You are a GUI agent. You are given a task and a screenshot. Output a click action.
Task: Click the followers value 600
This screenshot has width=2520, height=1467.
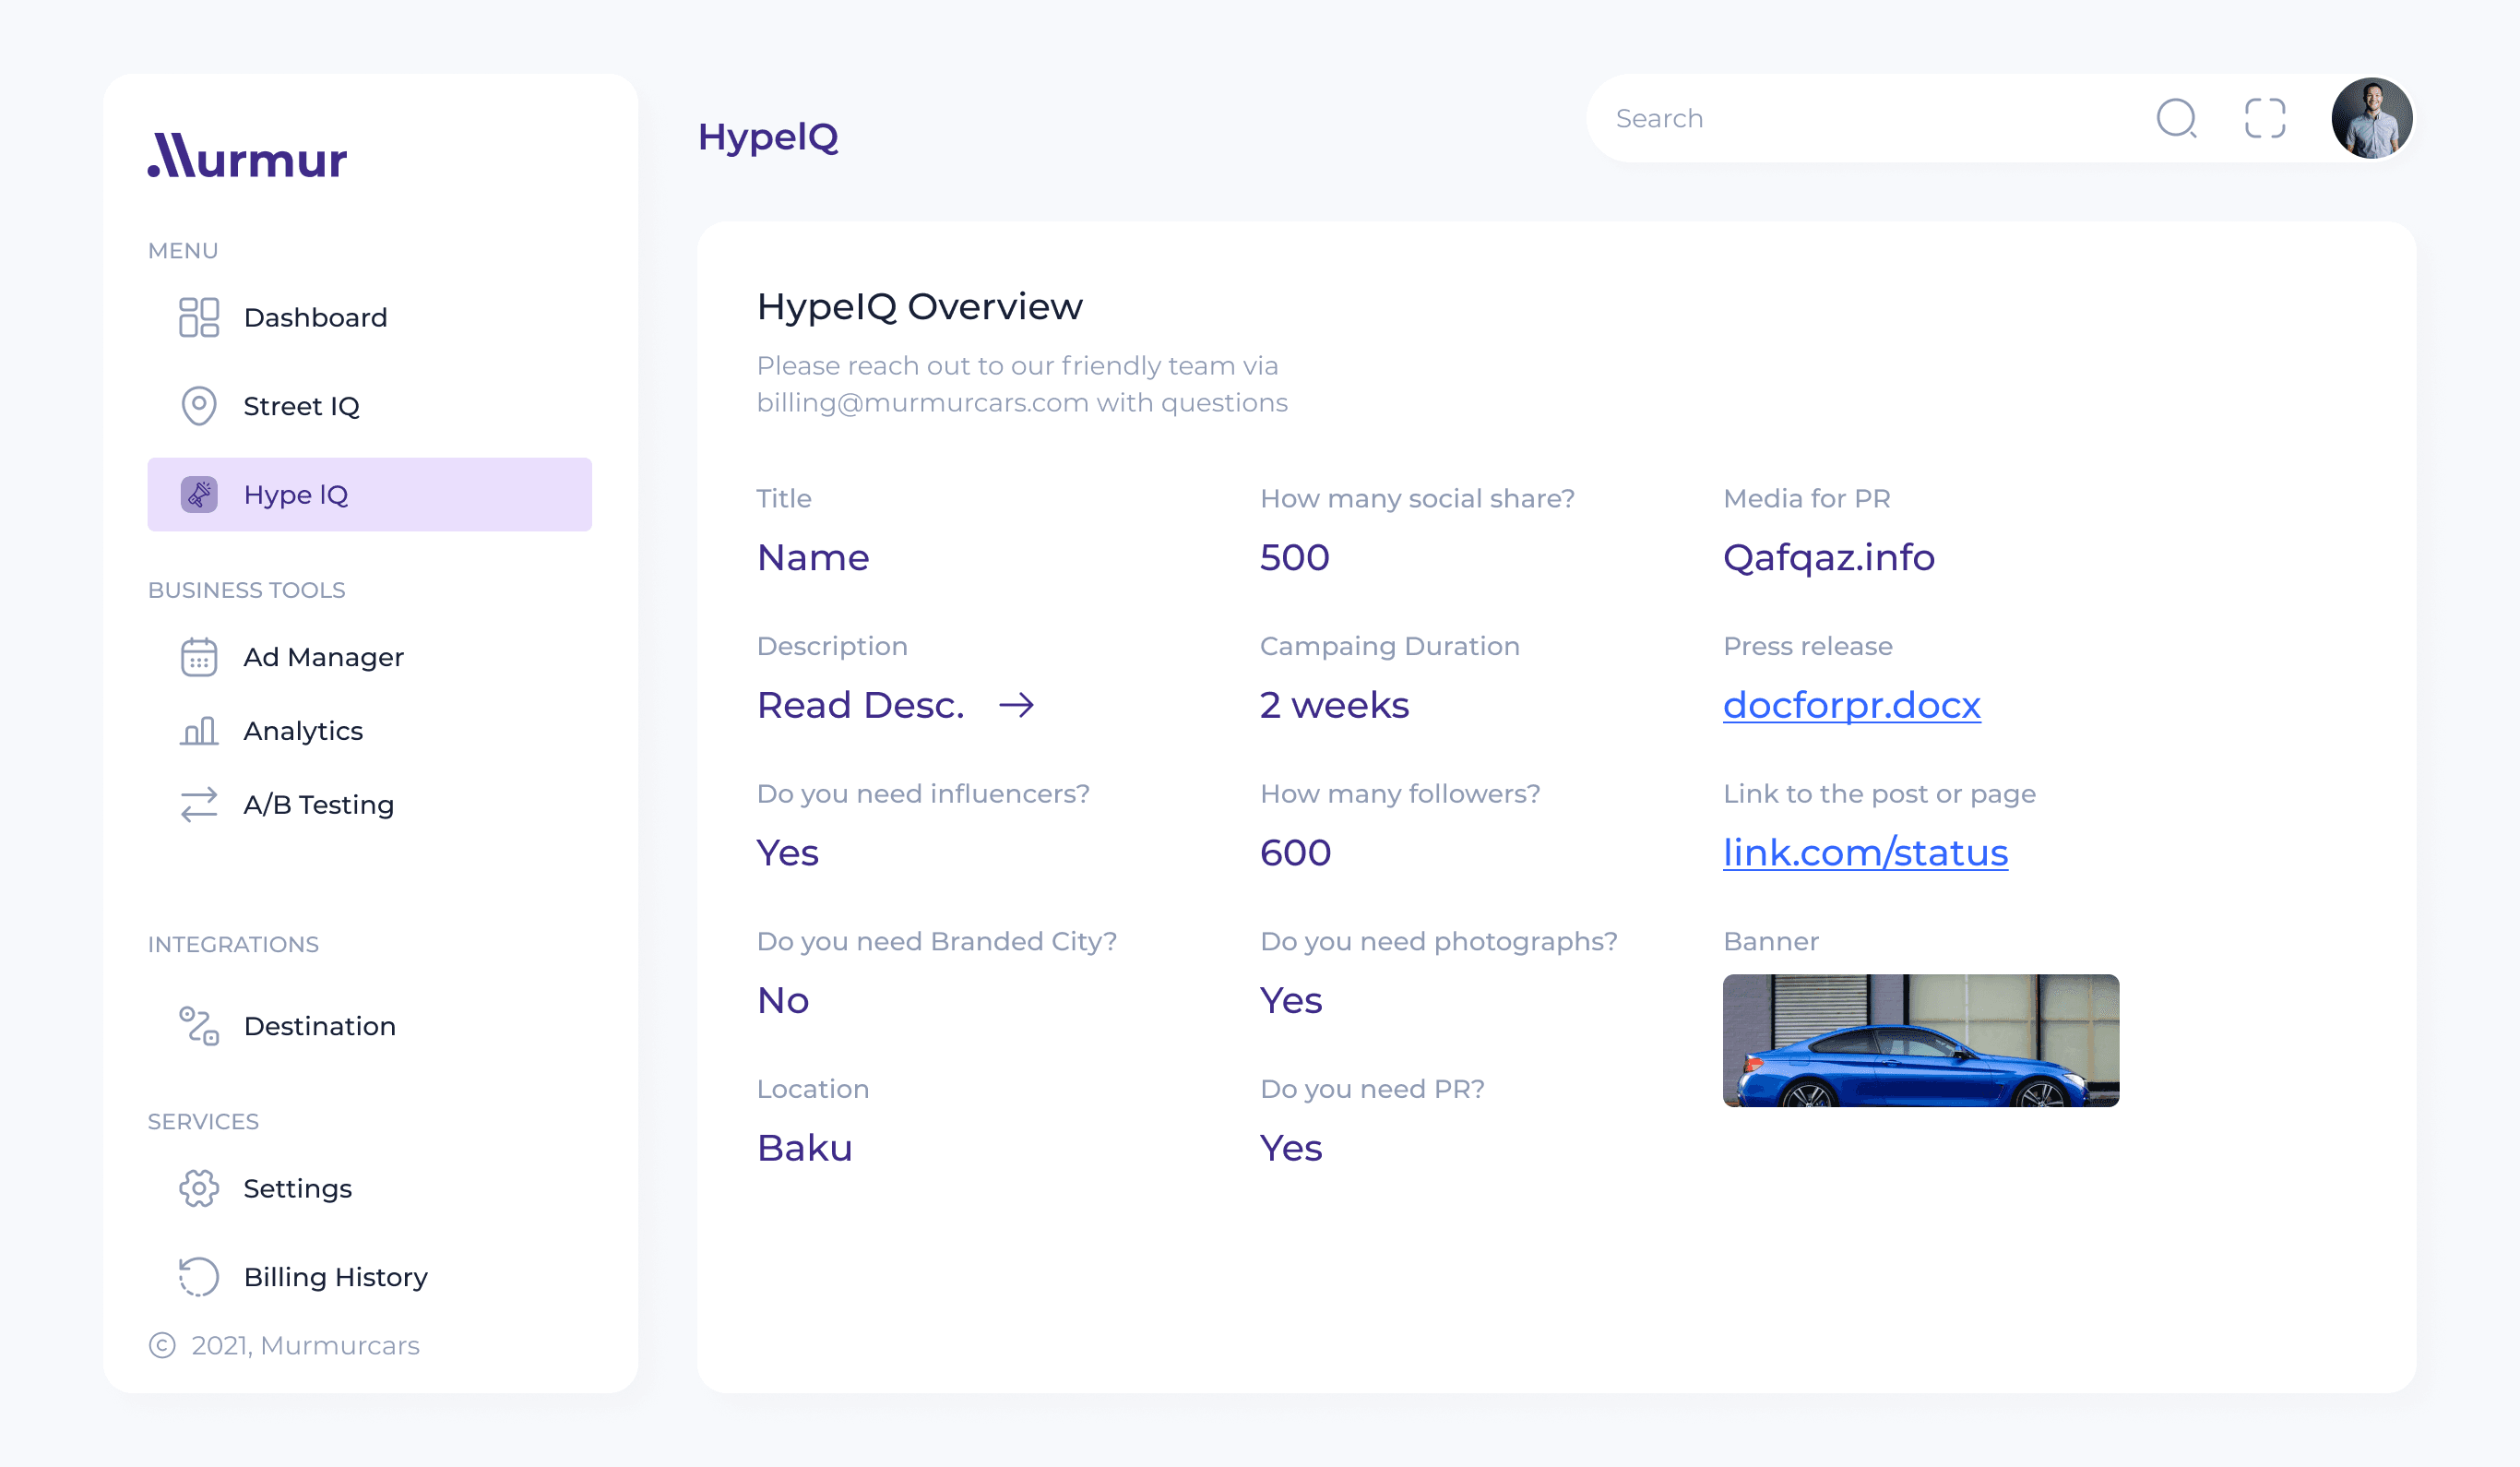pyautogui.click(x=1295, y=853)
